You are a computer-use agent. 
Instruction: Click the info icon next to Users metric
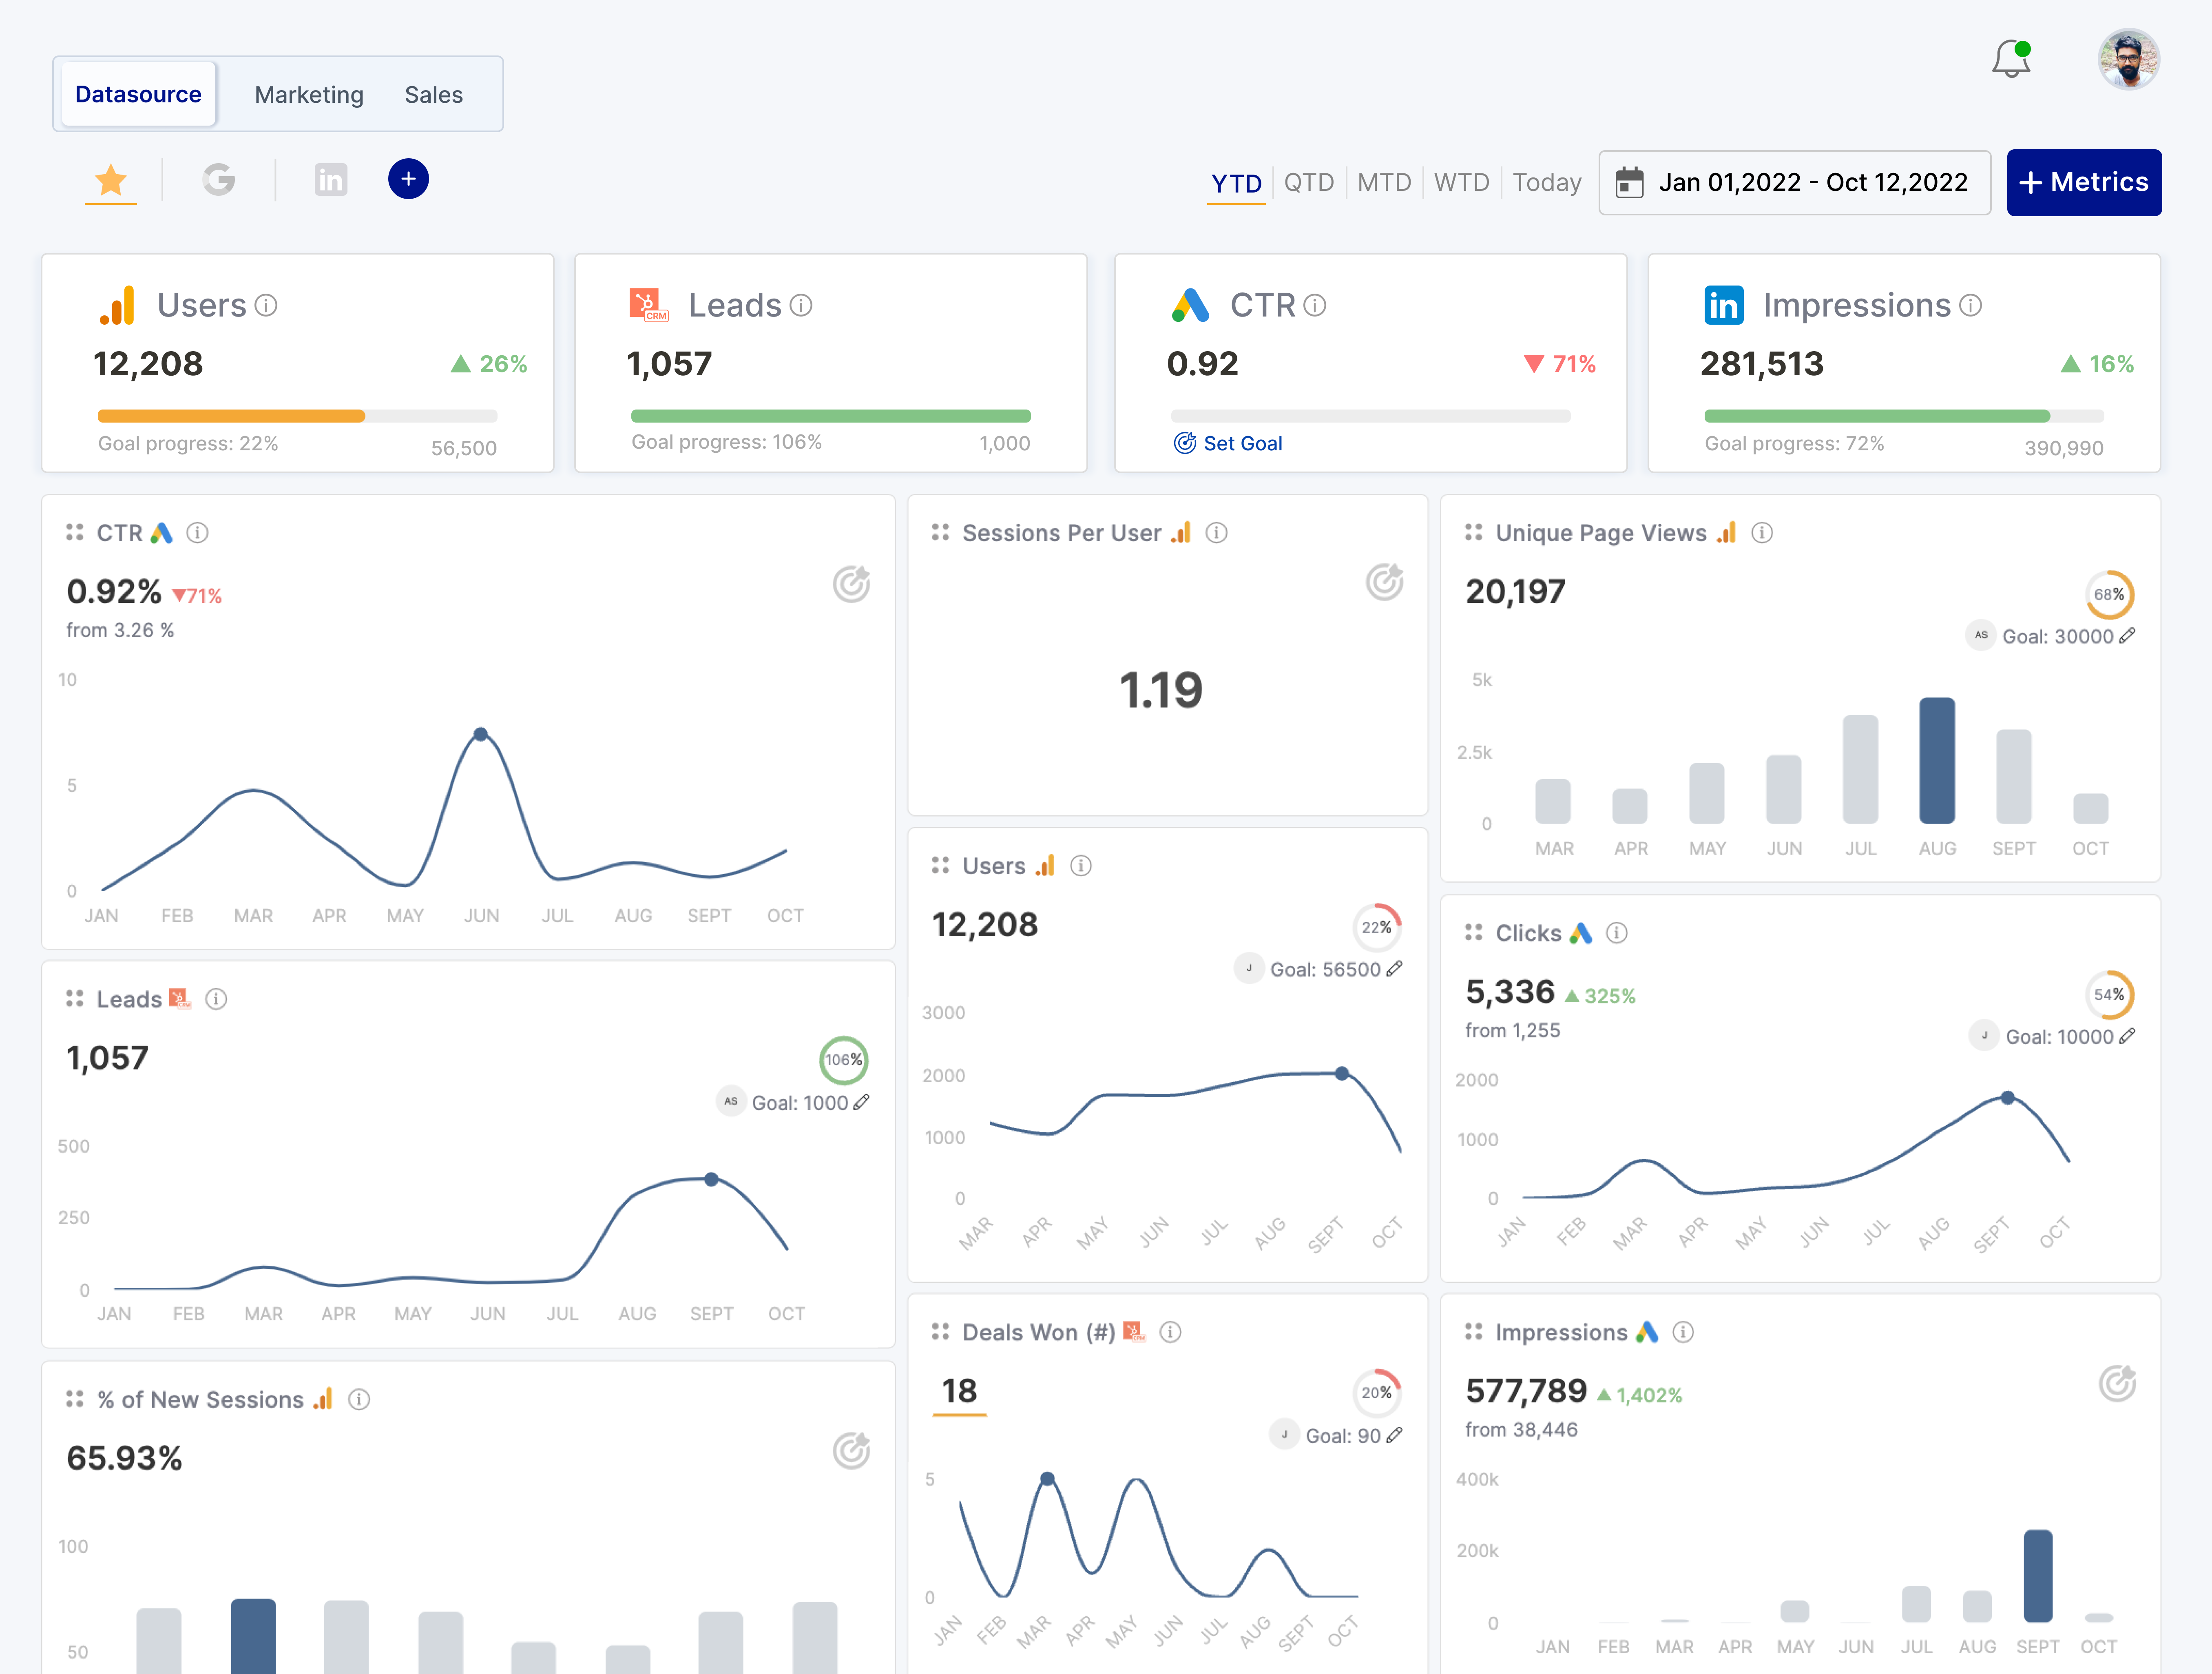coord(266,306)
